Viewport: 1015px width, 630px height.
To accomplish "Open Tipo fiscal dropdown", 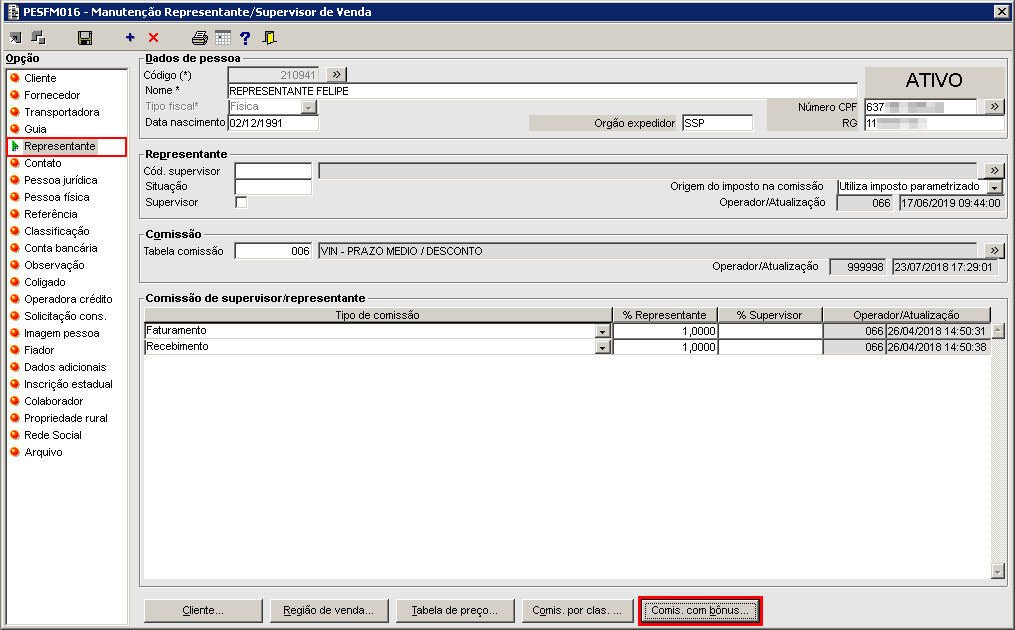I will (309, 107).
